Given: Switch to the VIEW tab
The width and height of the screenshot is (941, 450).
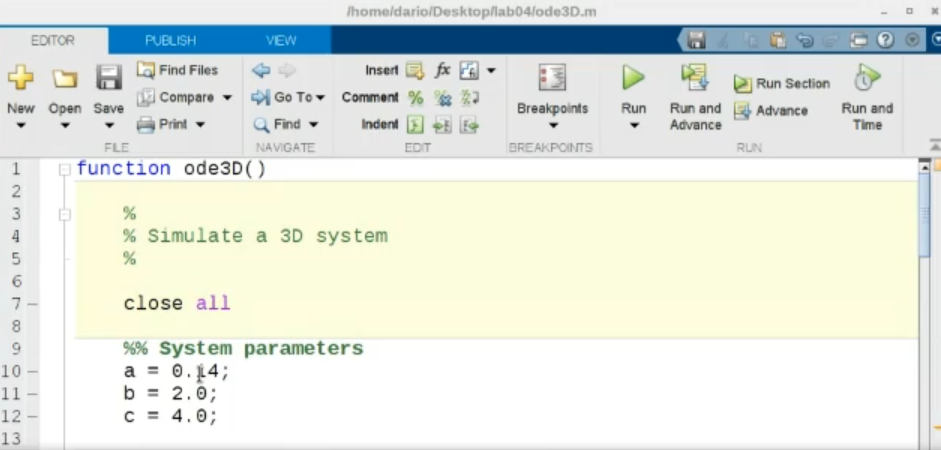Looking at the screenshot, I should [x=281, y=41].
